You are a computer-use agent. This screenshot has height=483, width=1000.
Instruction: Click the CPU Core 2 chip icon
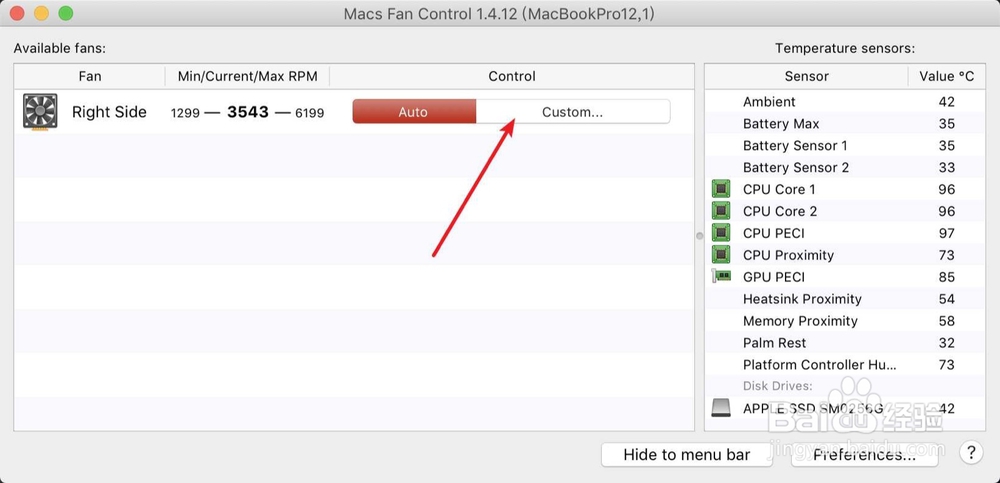[x=721, y=211]
